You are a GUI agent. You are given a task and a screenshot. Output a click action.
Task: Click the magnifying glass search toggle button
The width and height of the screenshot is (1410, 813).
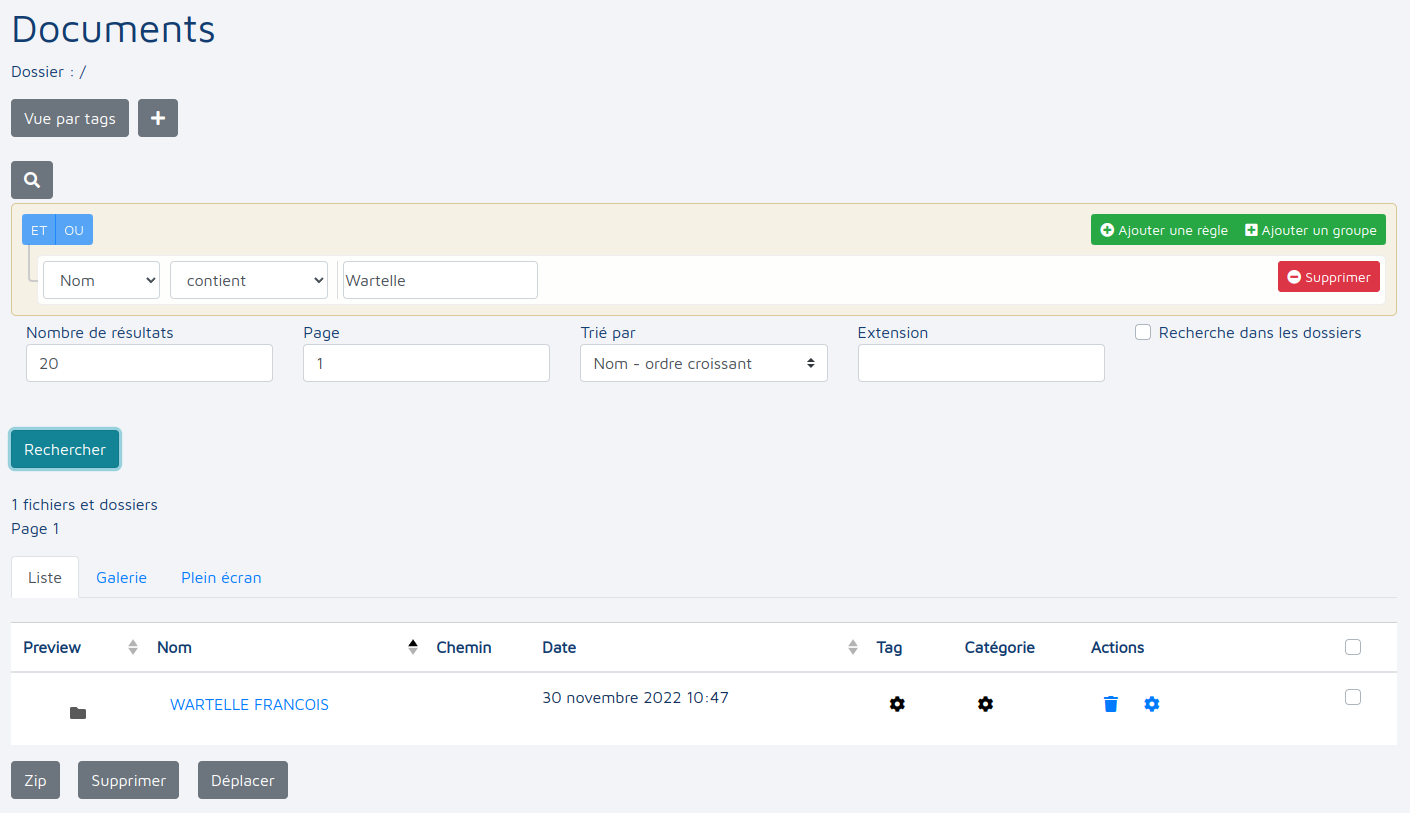(32, 180)
